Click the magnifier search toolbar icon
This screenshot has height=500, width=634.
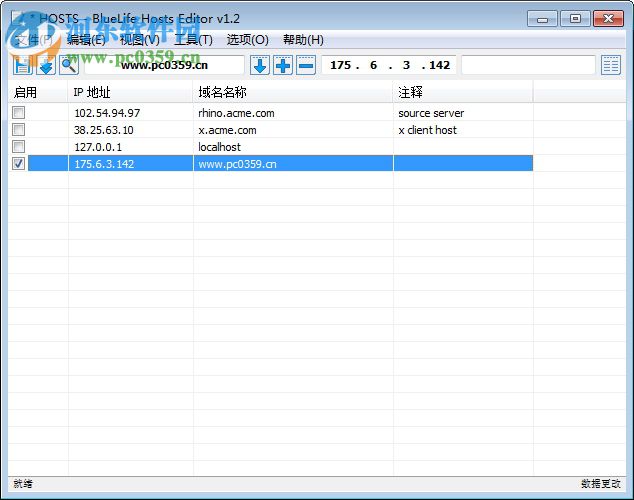pyautogui.click(x=69, y=65)
